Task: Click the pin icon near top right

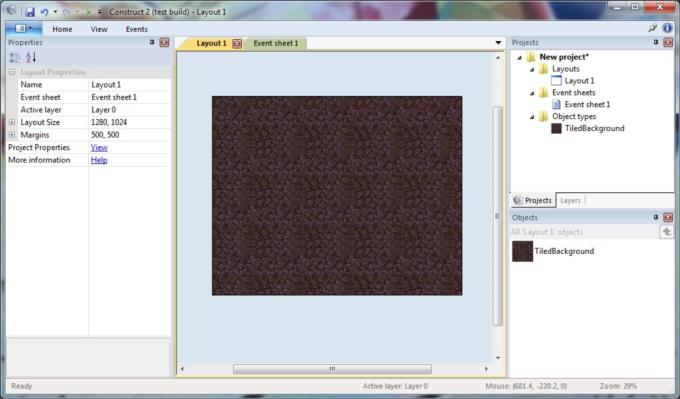Action: (x=652, y=28)
